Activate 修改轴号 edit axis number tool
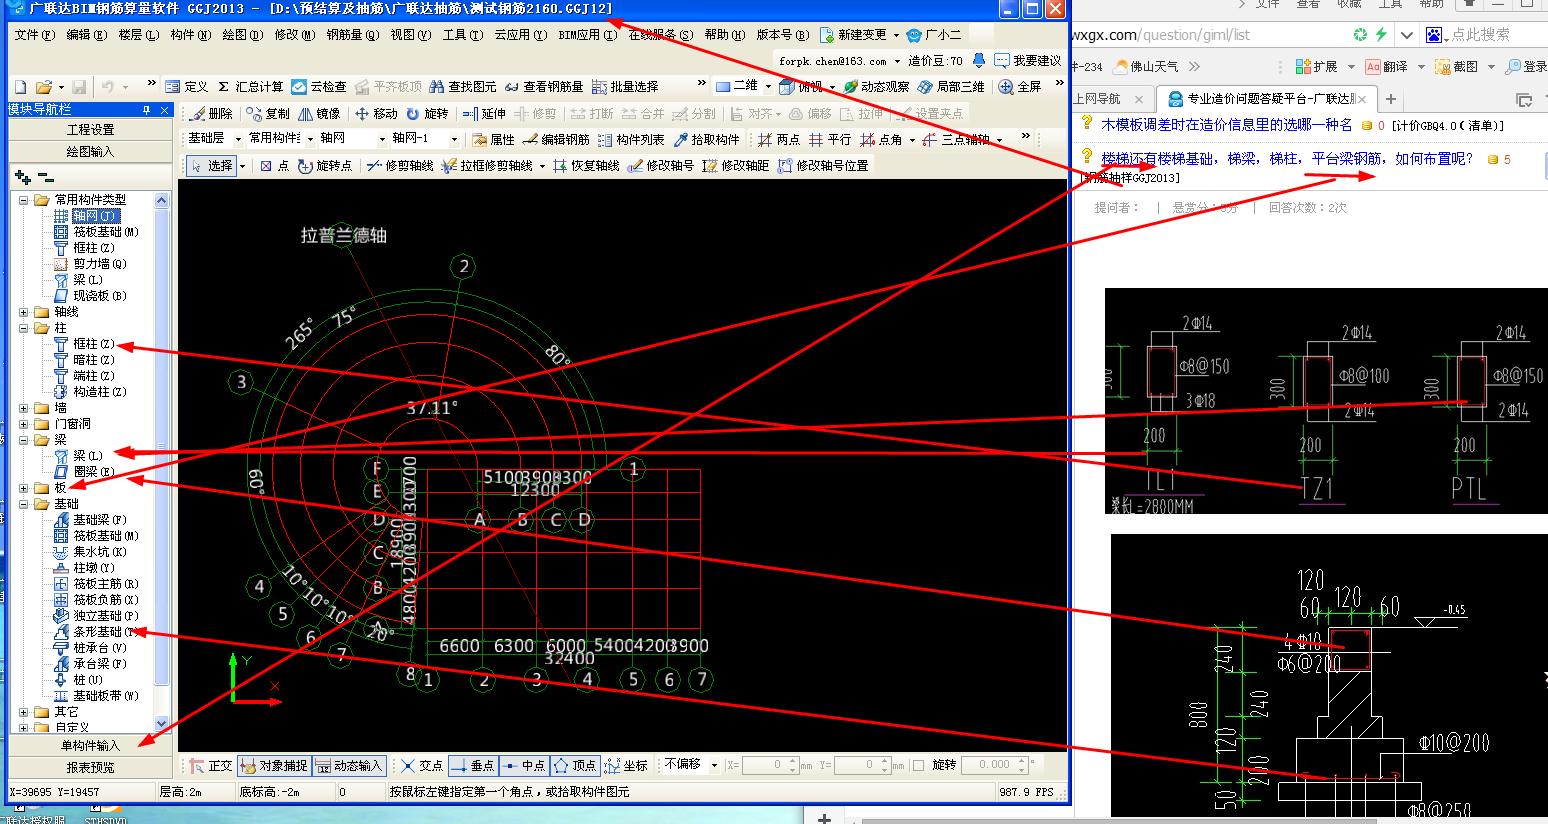The height and width of the screenshot is (824, 1548). (x=660, y=166)
